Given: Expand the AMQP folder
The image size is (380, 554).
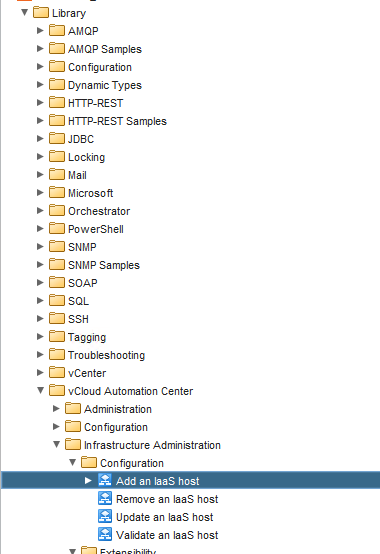Looking at the screenshot, I should click(40, 31).
